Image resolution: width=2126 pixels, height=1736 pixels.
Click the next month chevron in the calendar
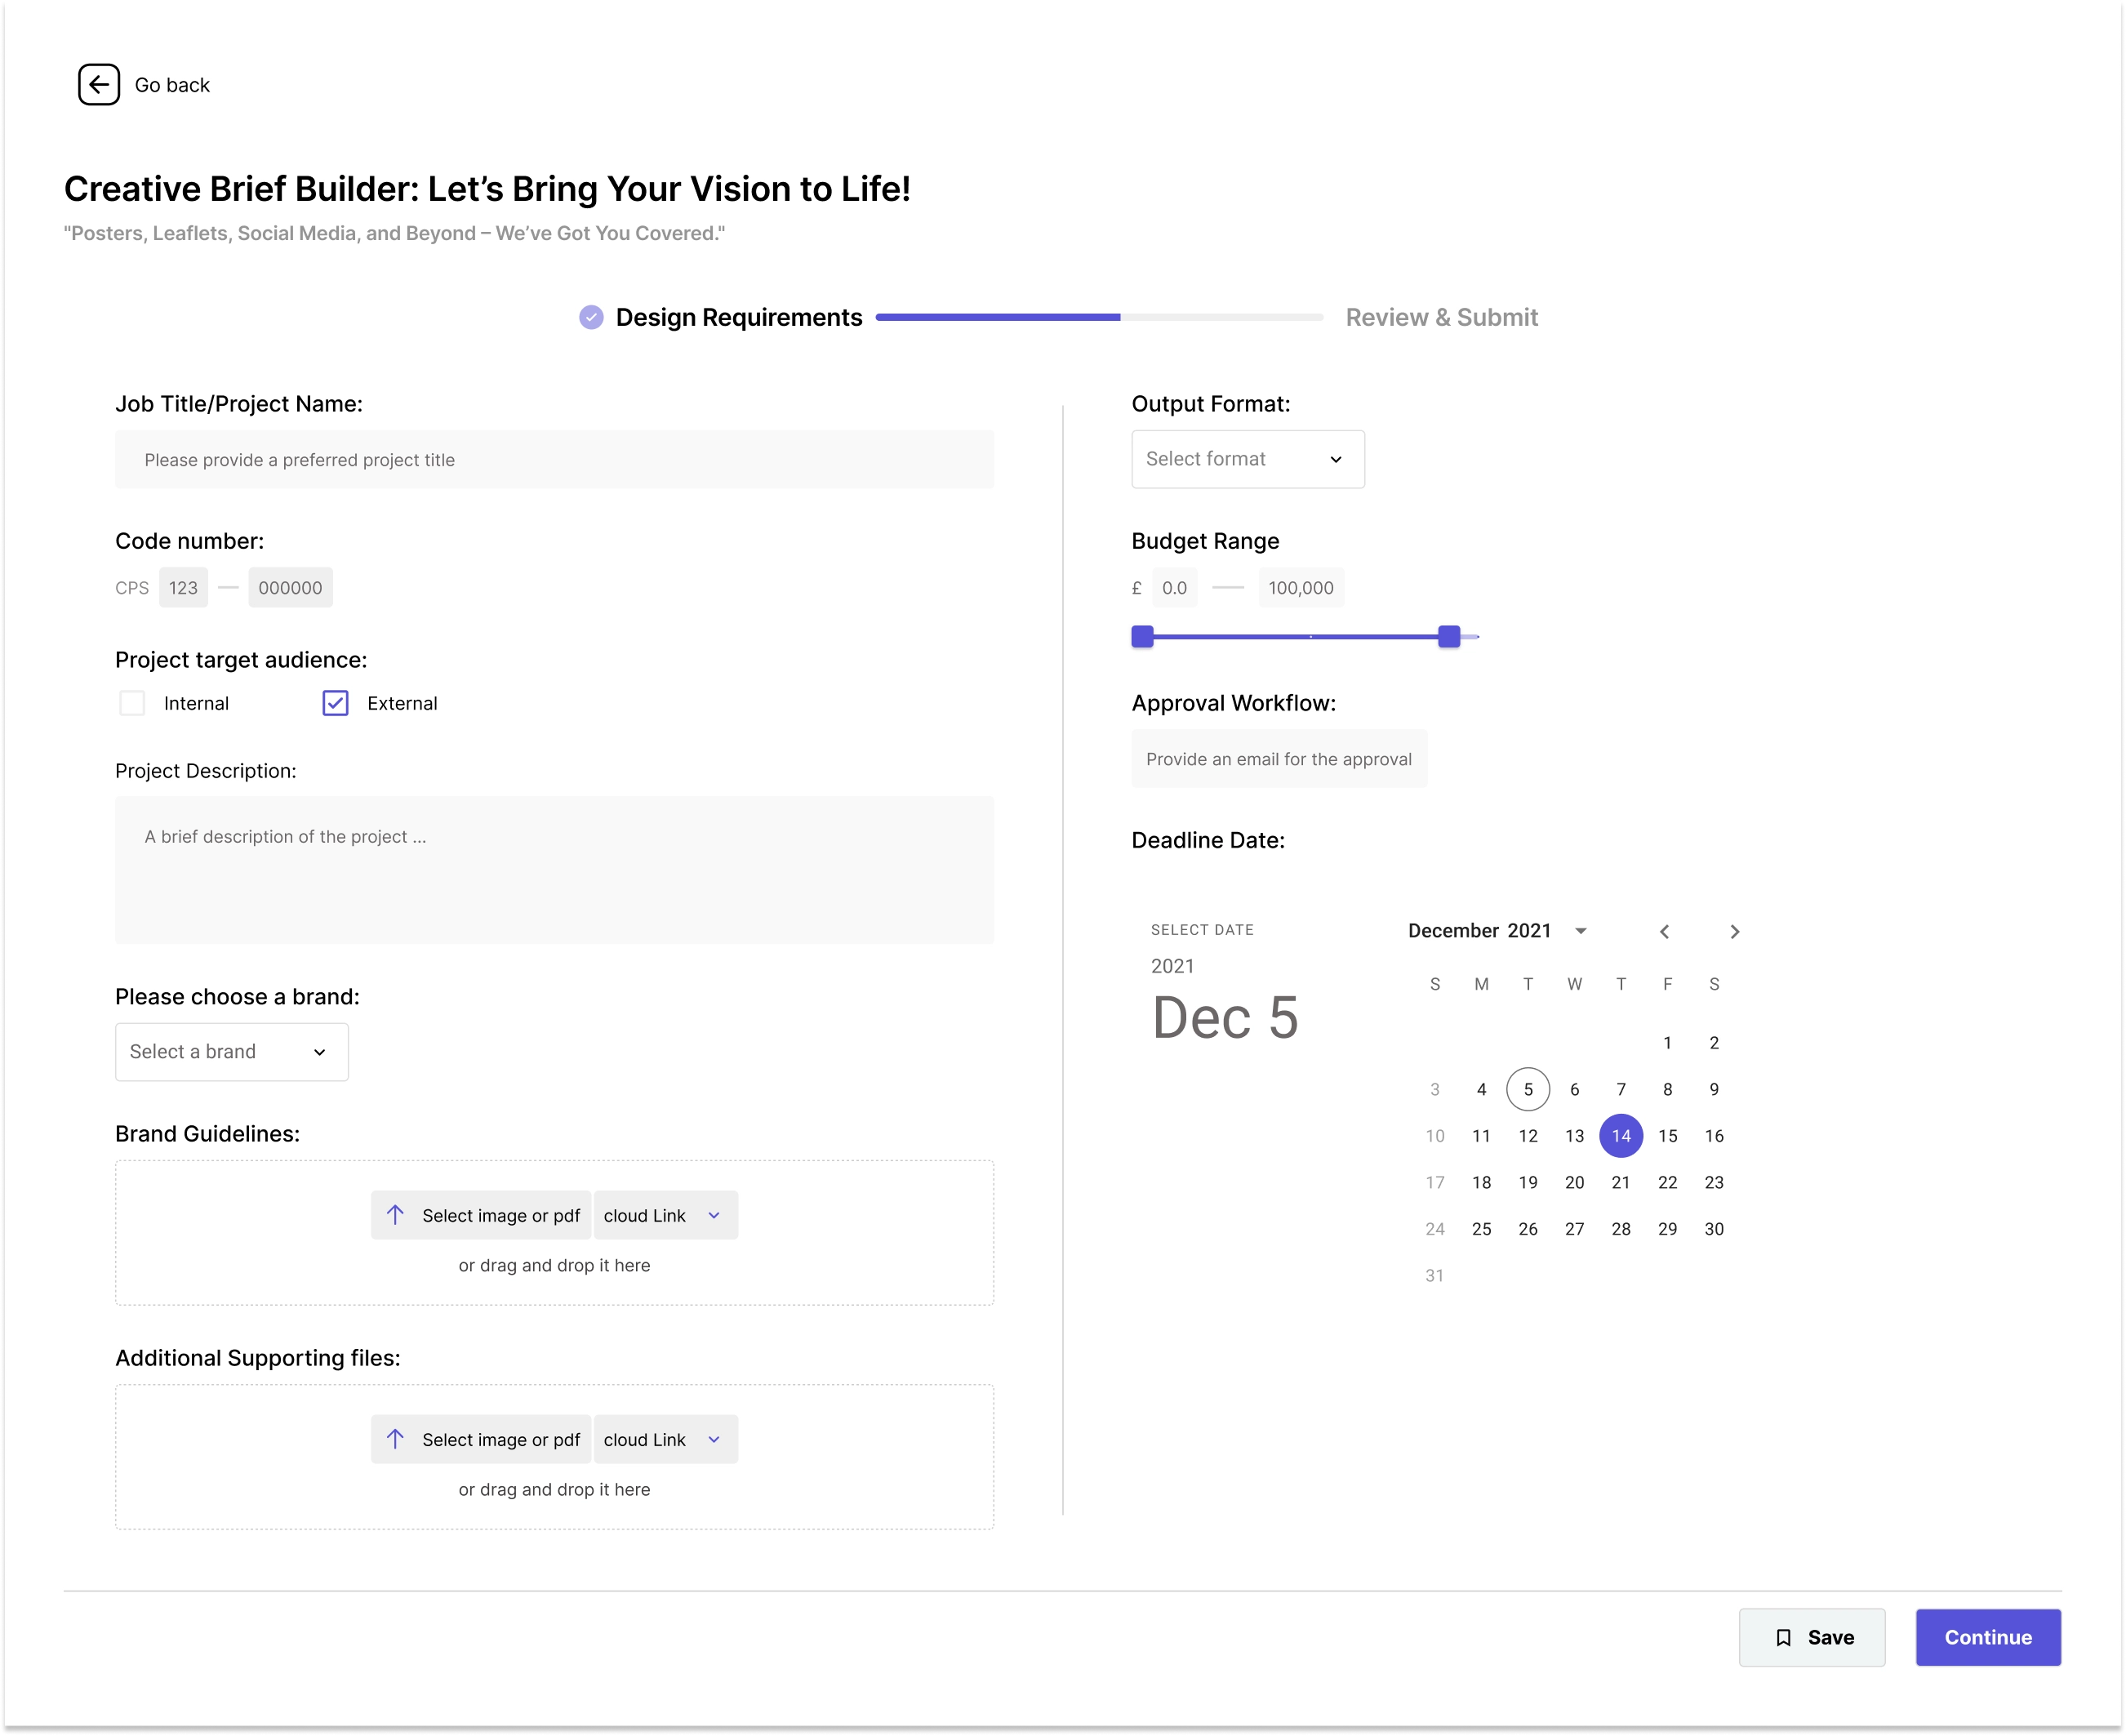1735,931
